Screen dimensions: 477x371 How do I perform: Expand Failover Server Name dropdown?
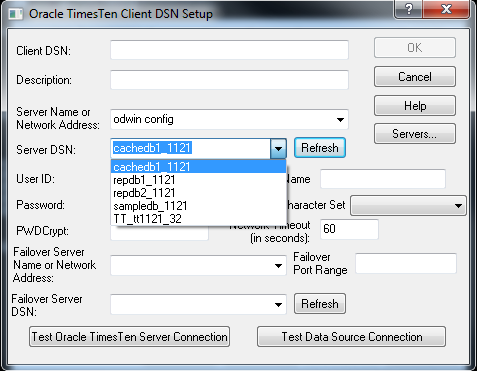pyautogui.click(x=278, y=266)
